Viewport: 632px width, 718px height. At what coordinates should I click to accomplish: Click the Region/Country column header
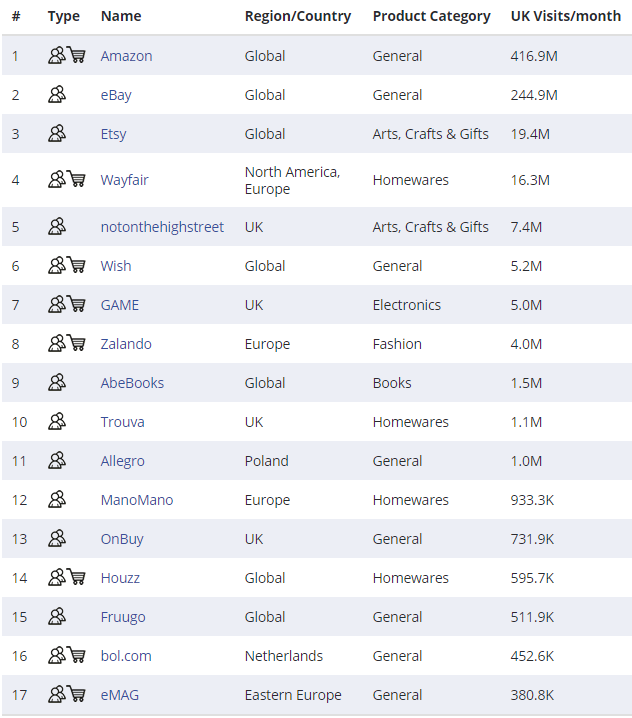[x=298, y=16]
